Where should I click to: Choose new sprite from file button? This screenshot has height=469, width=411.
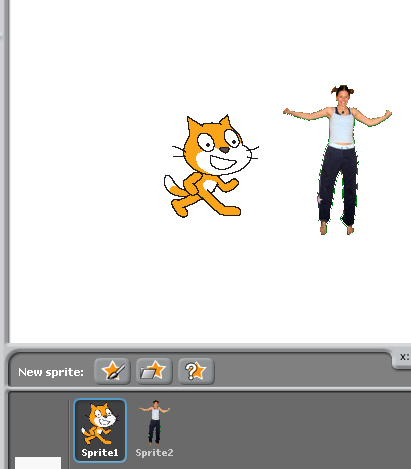coord(154,371)
